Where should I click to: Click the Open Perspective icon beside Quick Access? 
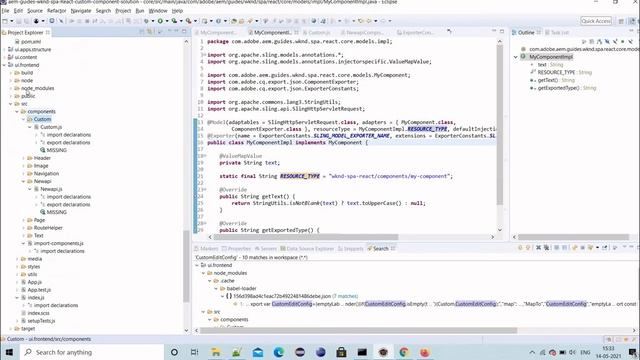pos(621,21)
